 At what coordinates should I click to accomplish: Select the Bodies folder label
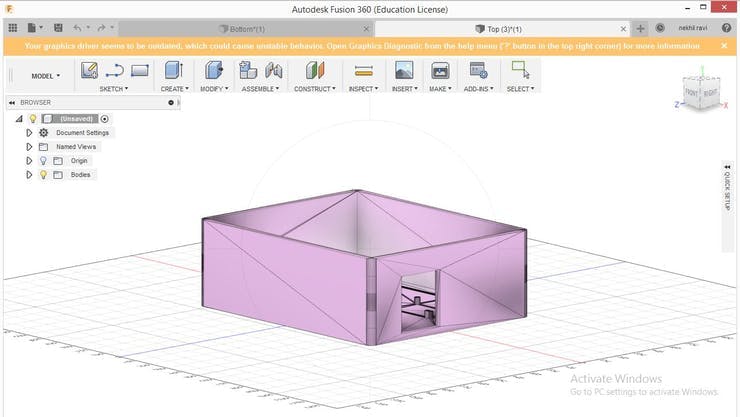pyautogui.click(x=81, y=175)
